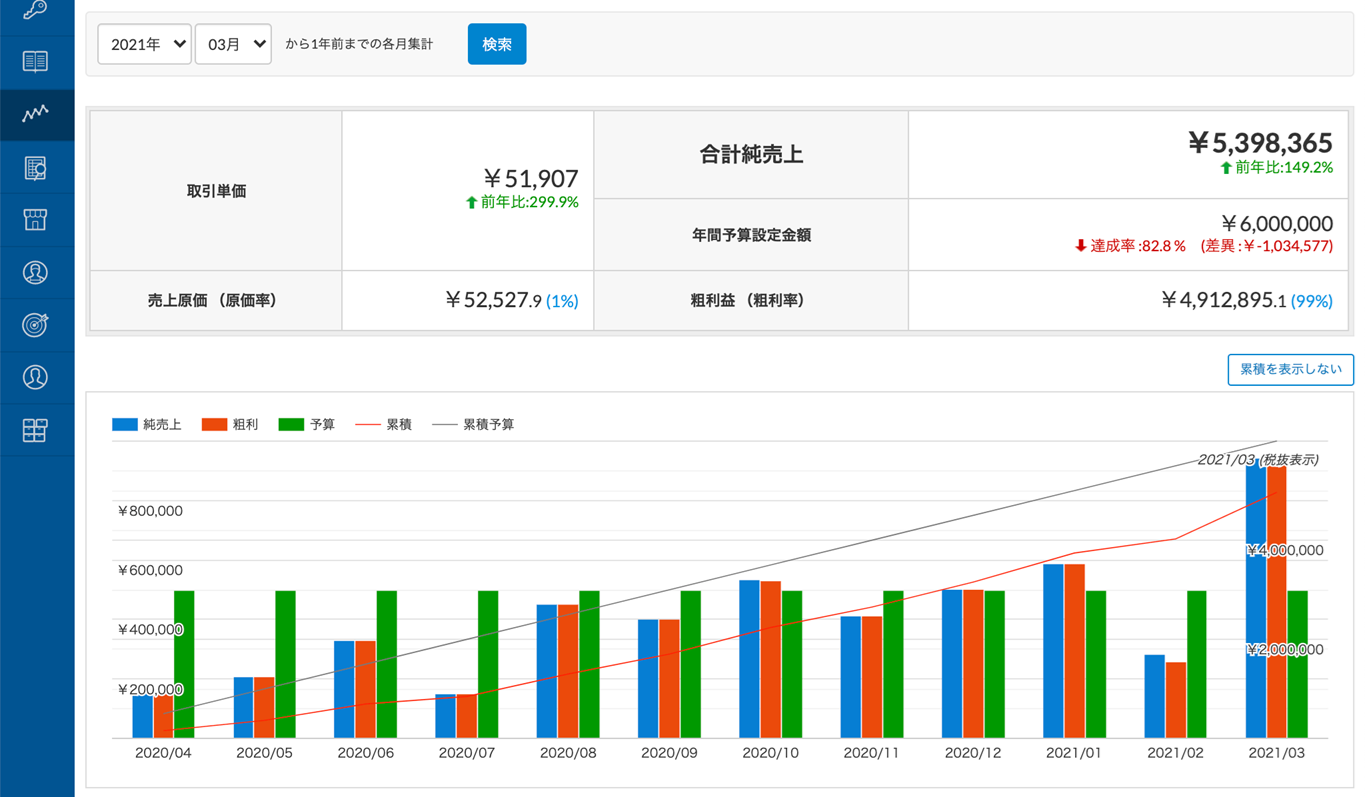Screen dimensions: 1365x797
Task: Click the user silhouette icon below the target
Action: (x=35, y=377)
